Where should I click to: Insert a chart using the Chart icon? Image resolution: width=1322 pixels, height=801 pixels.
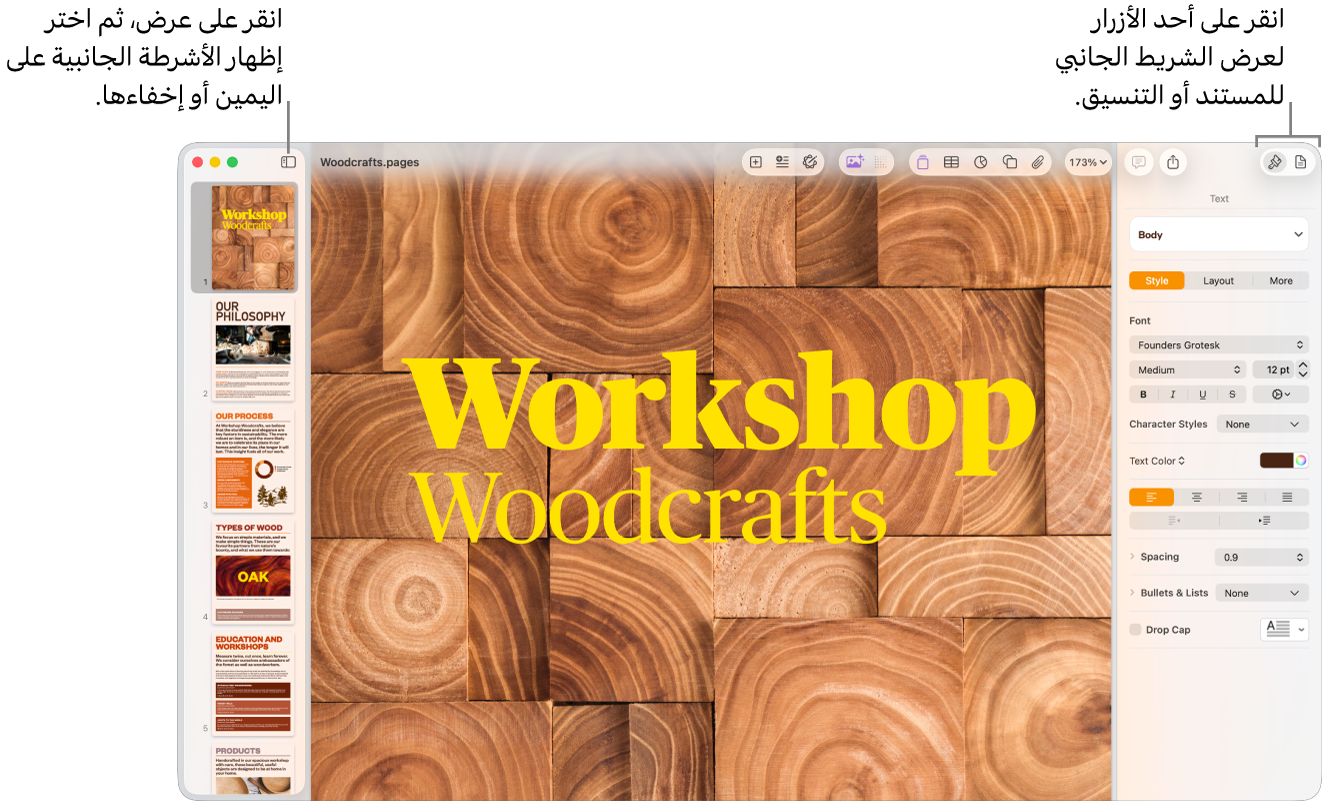[x=981, y=162]
